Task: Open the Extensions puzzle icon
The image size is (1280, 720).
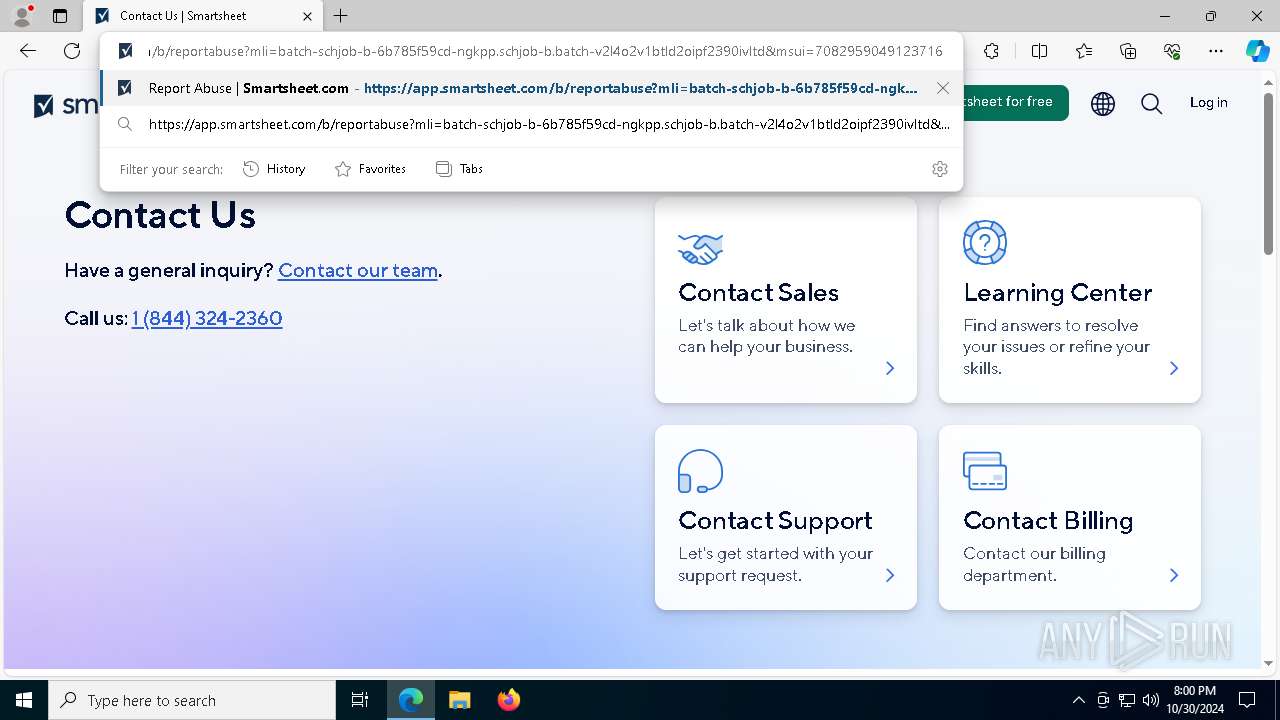Action: pos(991,51)
